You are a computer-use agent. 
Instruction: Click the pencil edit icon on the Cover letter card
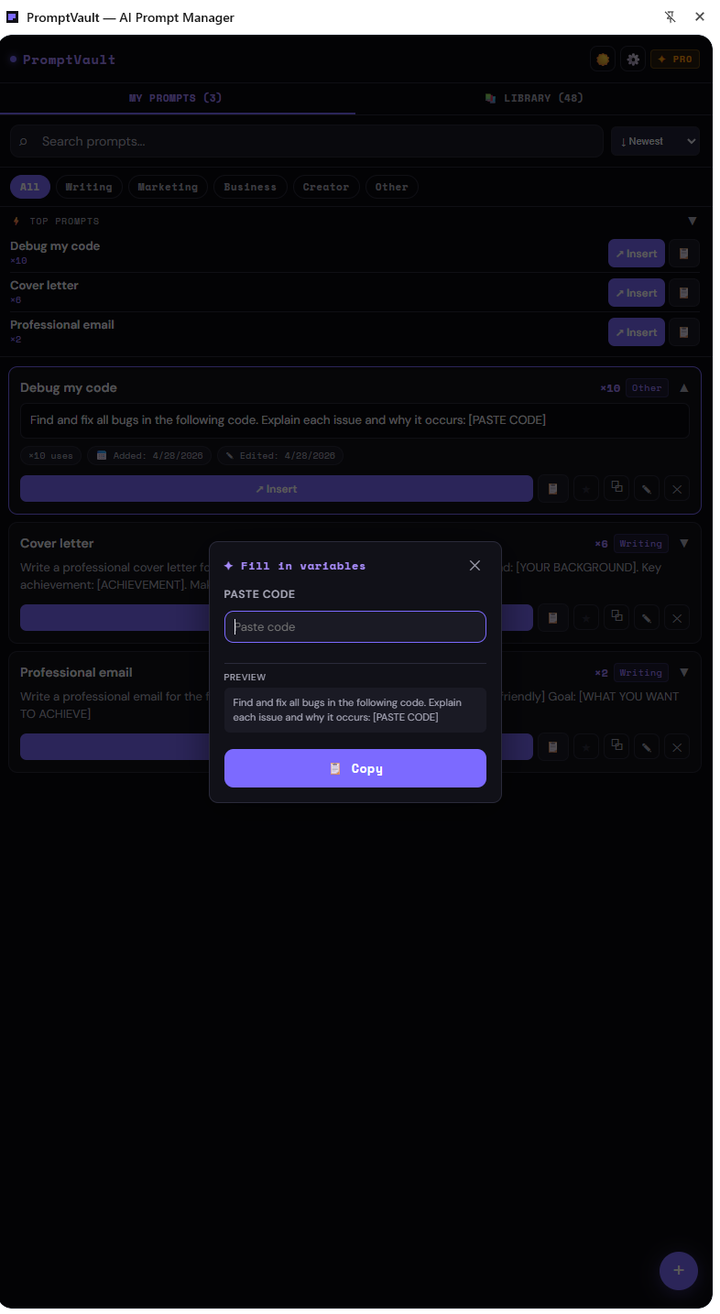[646, 617]
